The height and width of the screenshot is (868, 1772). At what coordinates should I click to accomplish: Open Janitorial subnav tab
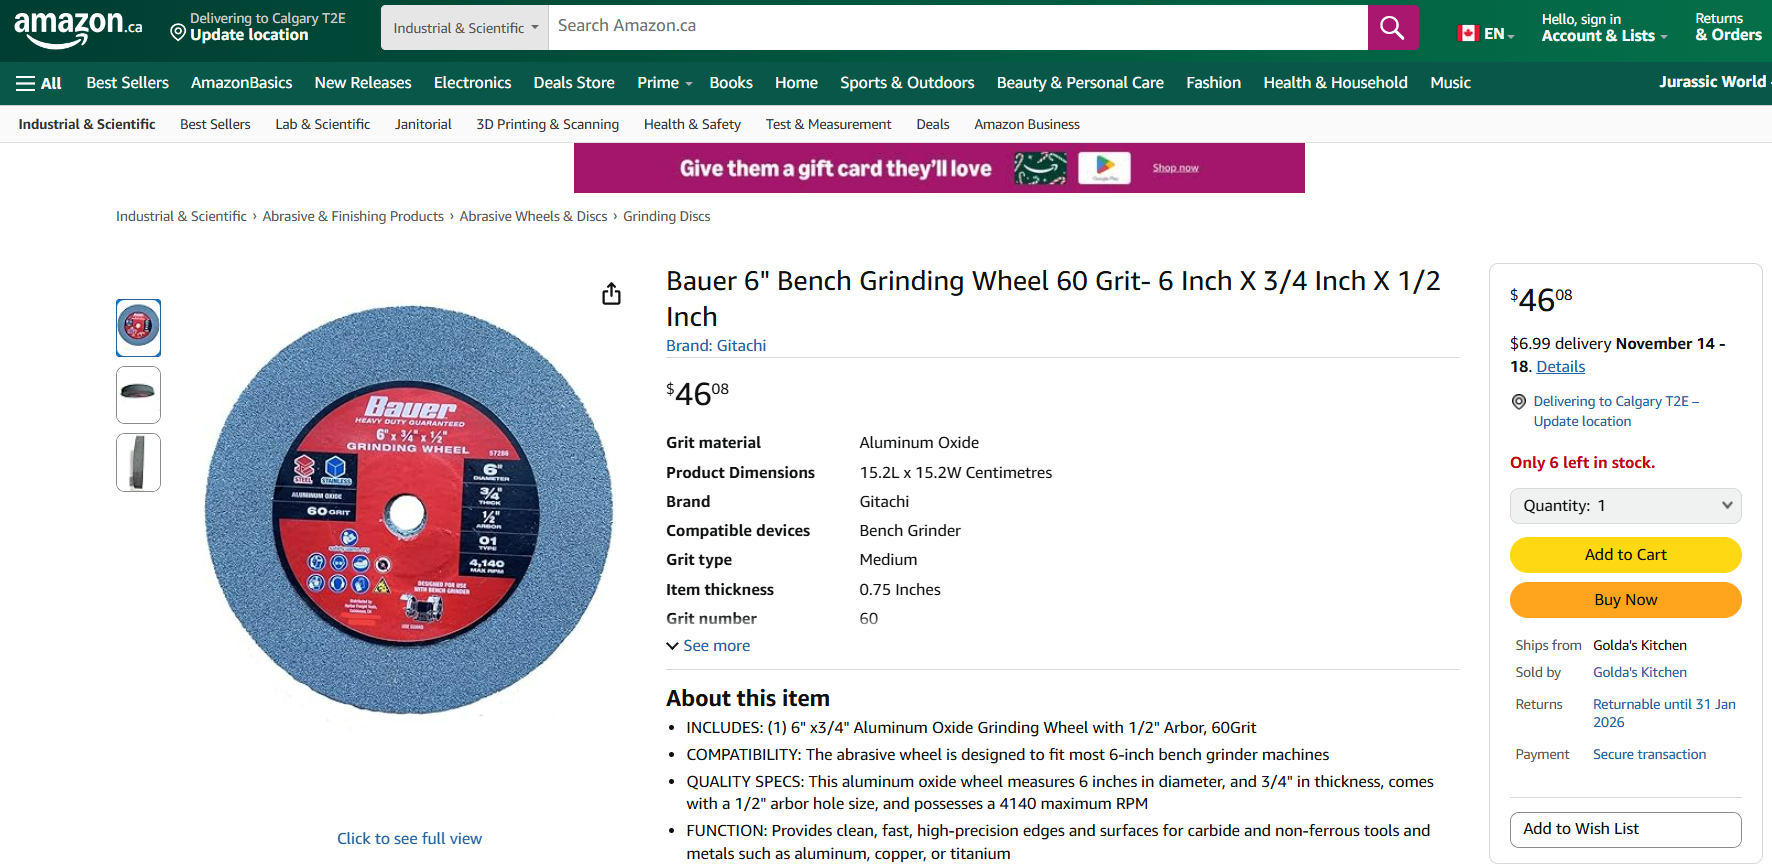423,124
